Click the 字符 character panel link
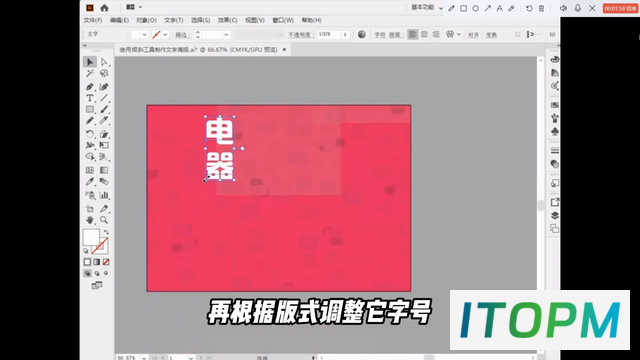640x360 pixels. pyautogui.click(x=380, y=35)
